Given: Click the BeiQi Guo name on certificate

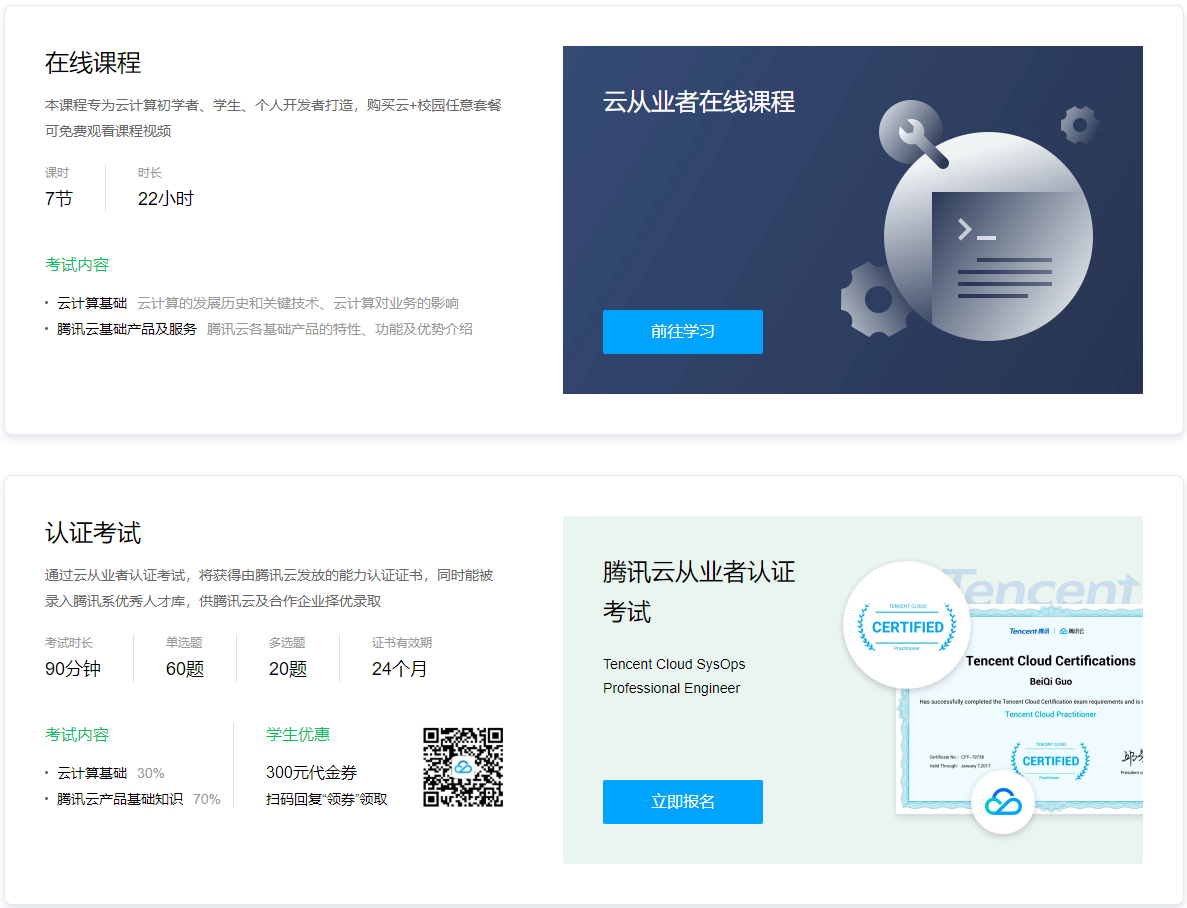Looking at the screenshot, I should (x=1050, y=682).
